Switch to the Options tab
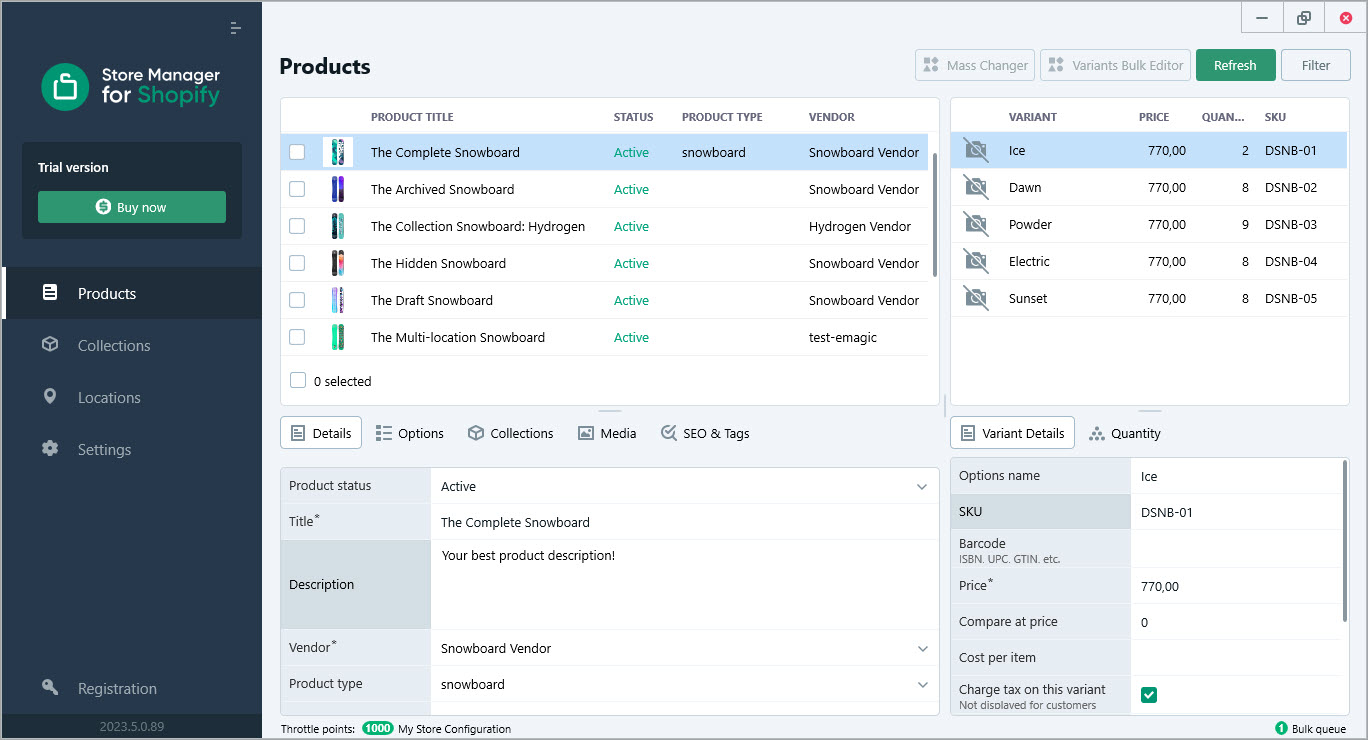The height and width of the screenshot is (740, 1368). 410,433
